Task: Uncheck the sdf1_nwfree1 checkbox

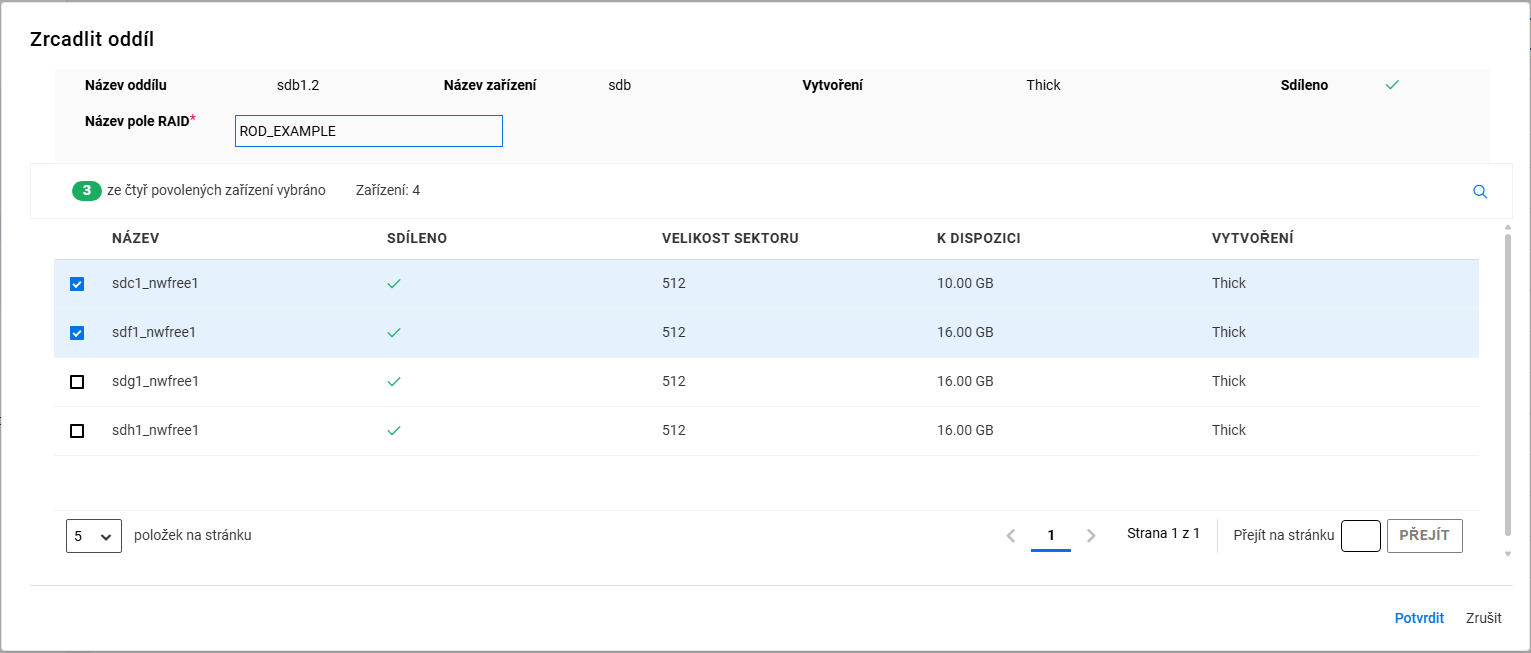Action: [77, 333]
